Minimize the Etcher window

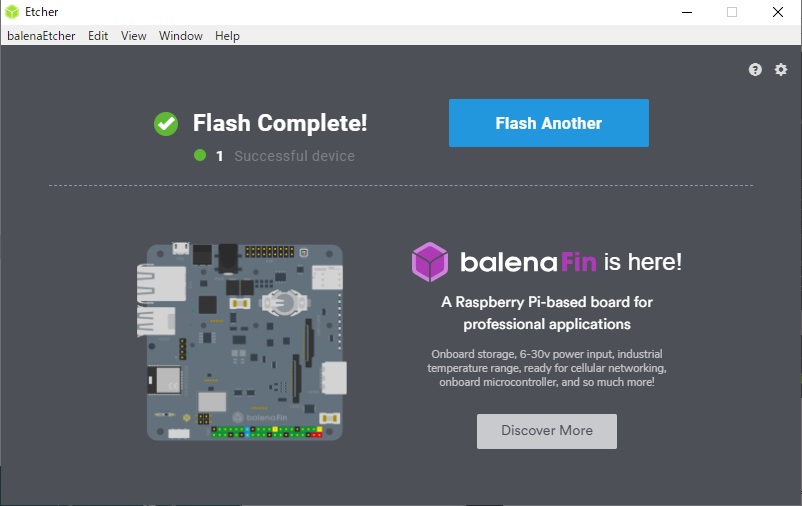pyautogui.click(x=687, y=12)
